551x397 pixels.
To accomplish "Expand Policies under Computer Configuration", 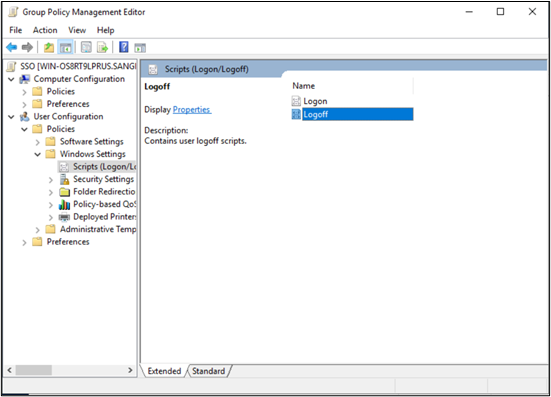I will point(24,92).
